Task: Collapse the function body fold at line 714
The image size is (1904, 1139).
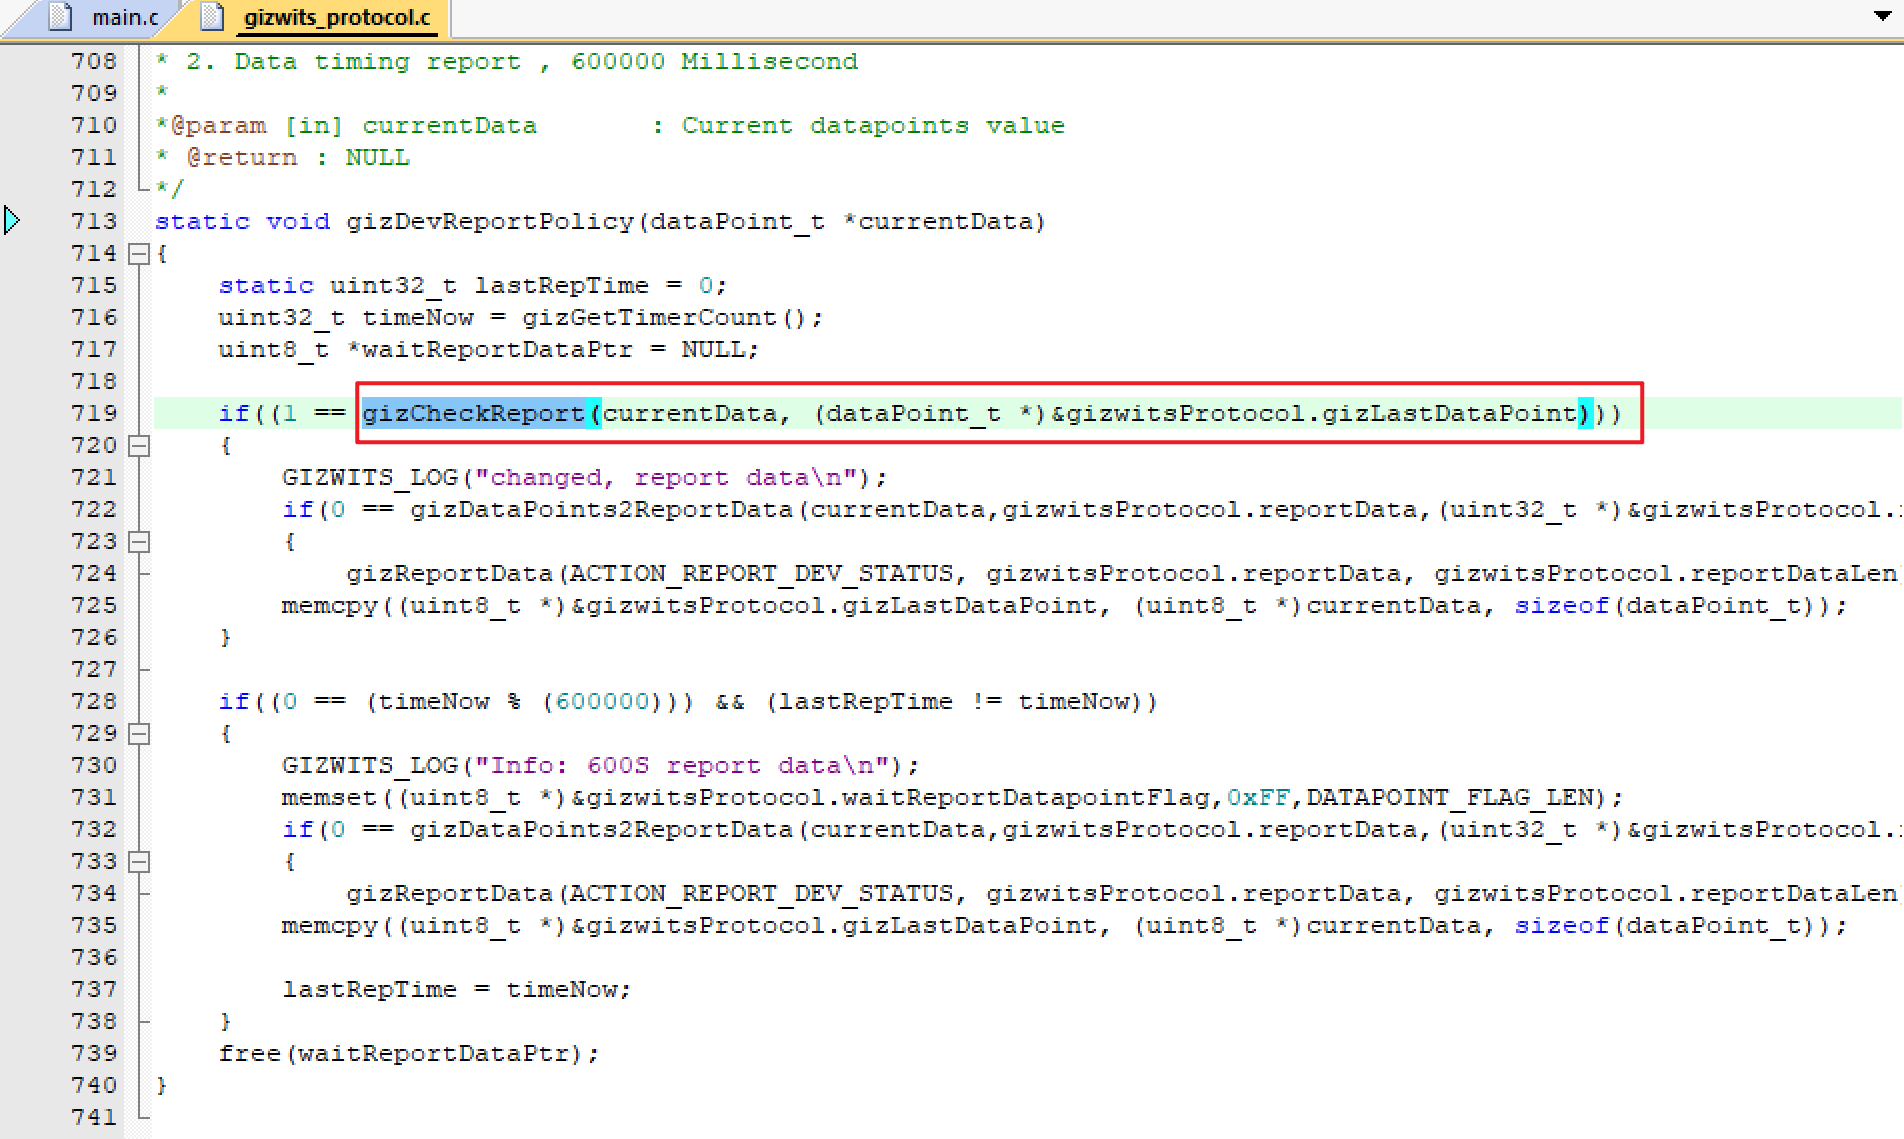Action: [140, 254]
